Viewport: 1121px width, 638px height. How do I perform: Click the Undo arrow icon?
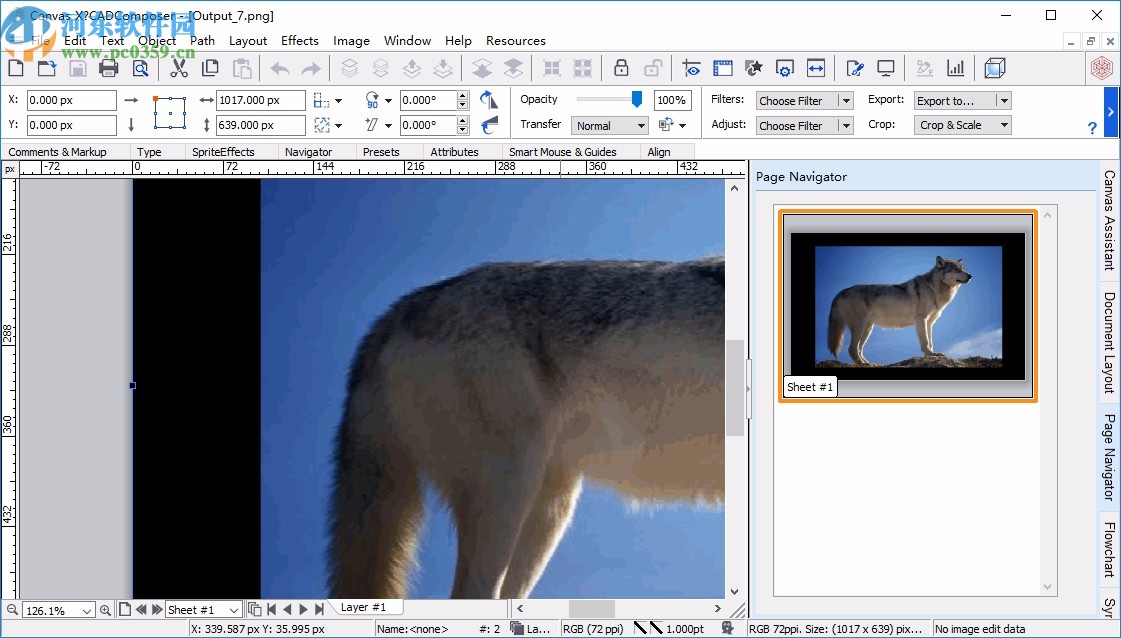point(279,68)
